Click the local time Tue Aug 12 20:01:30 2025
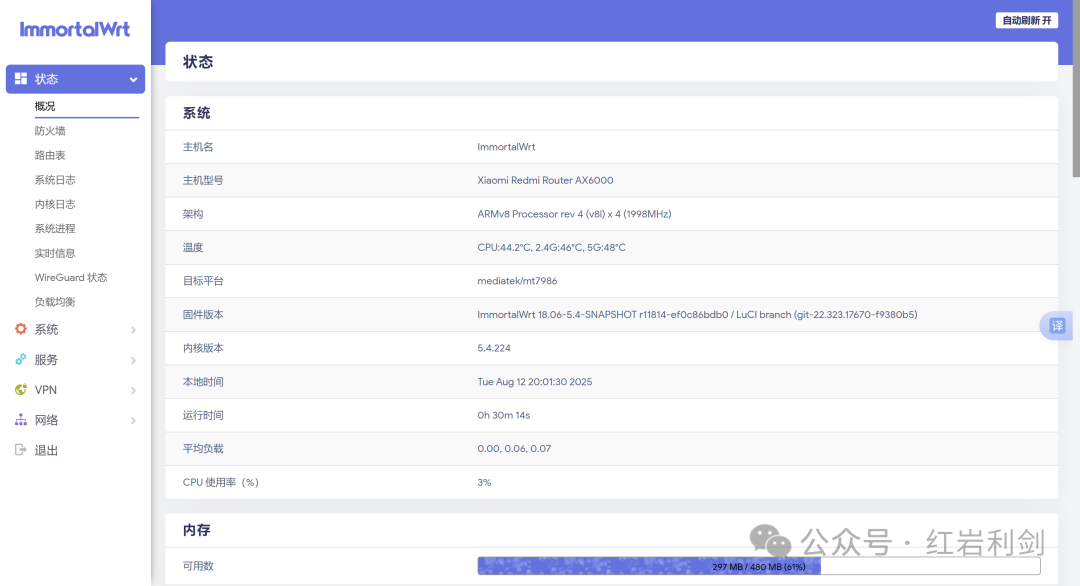 [534, 381]
